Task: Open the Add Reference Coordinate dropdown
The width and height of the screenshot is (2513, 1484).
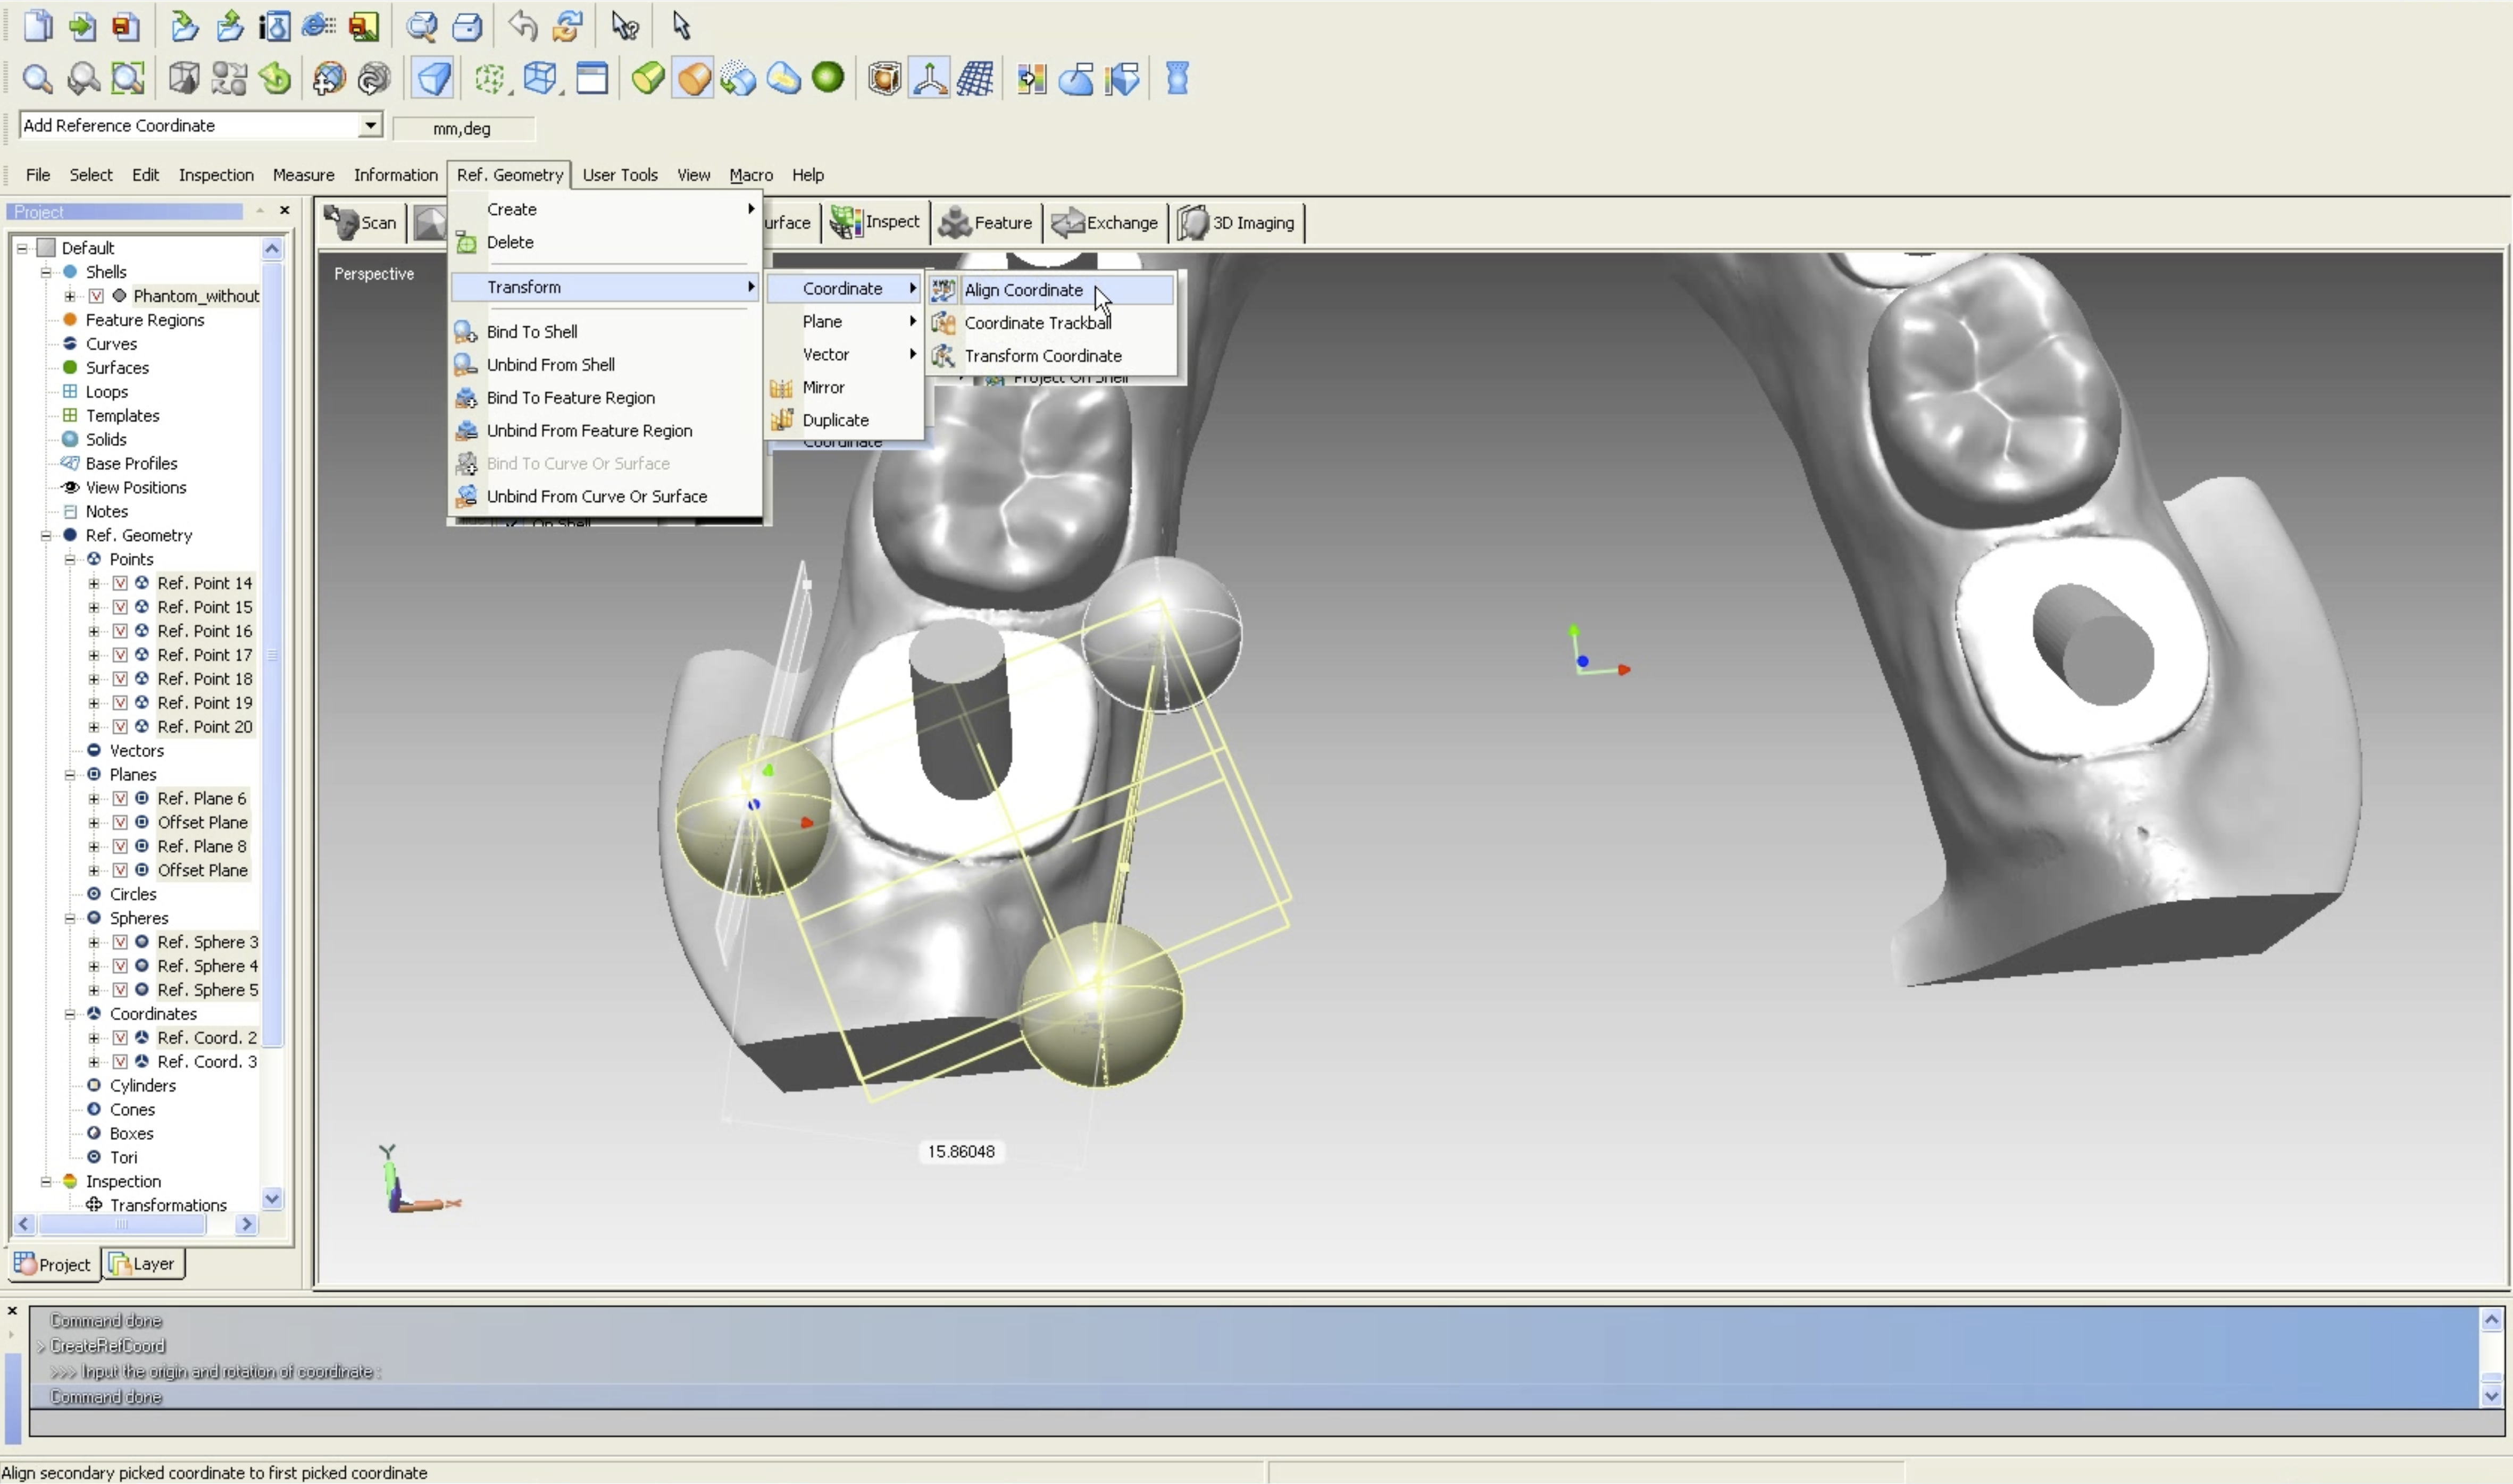Action: pos(370,125)
